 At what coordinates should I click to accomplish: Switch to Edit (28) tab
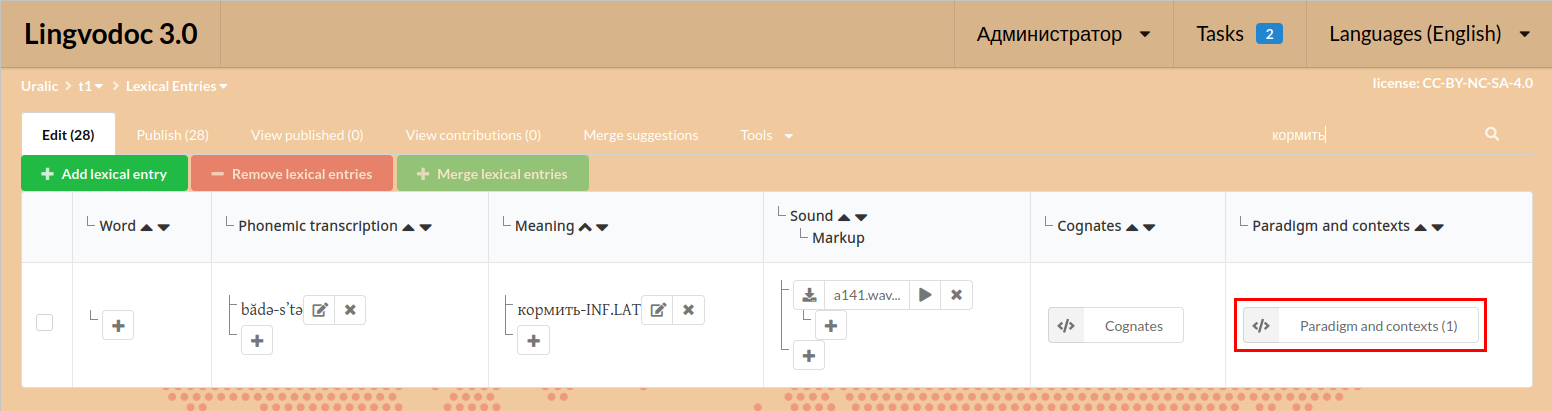(68, 135)
